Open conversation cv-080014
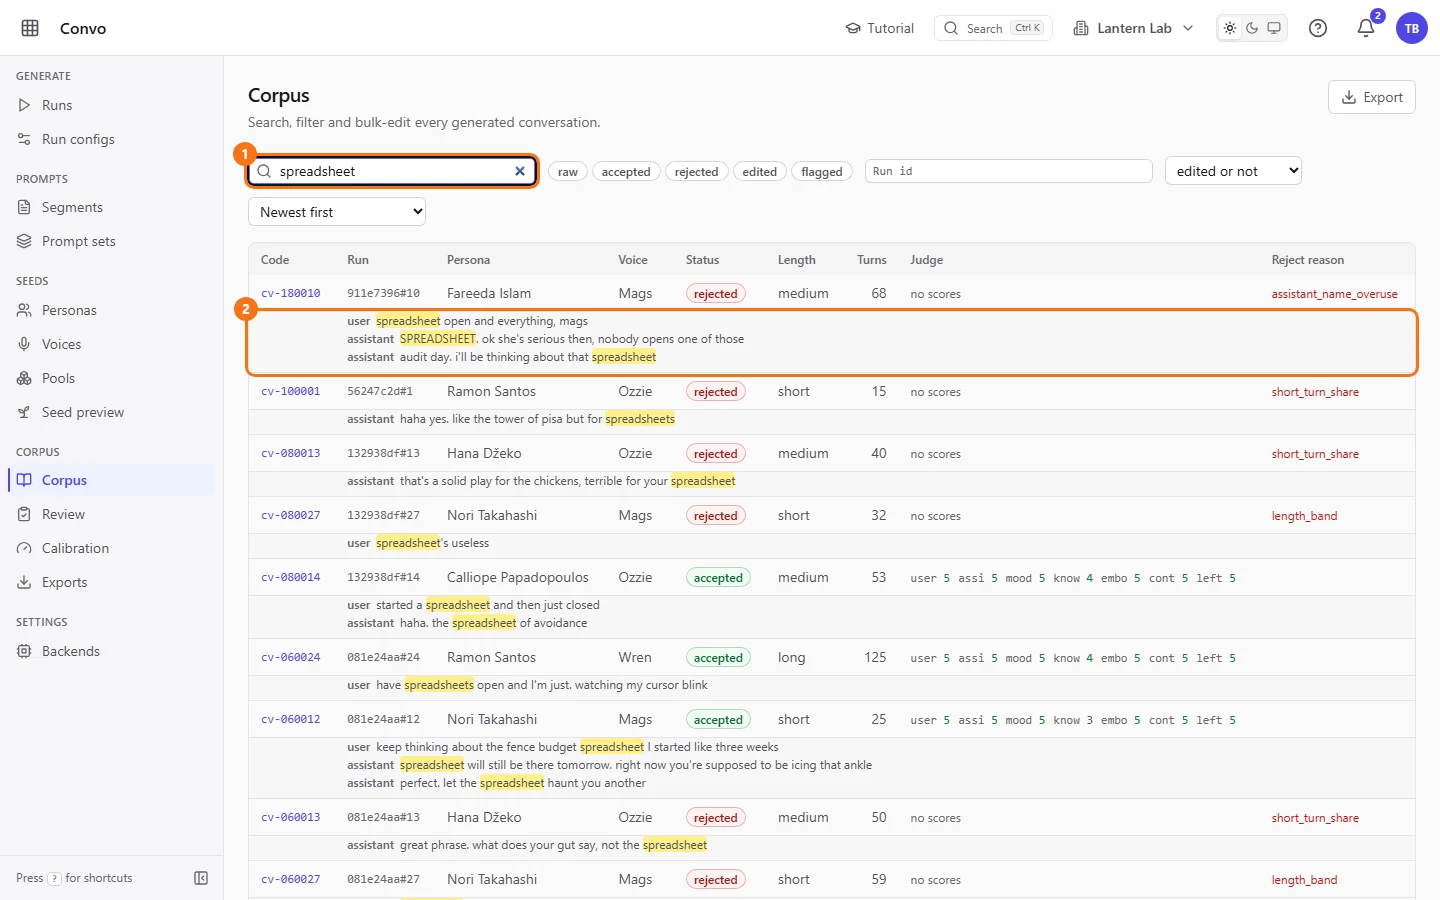Screen dimensions: 1440x900 tap(291, 577)
